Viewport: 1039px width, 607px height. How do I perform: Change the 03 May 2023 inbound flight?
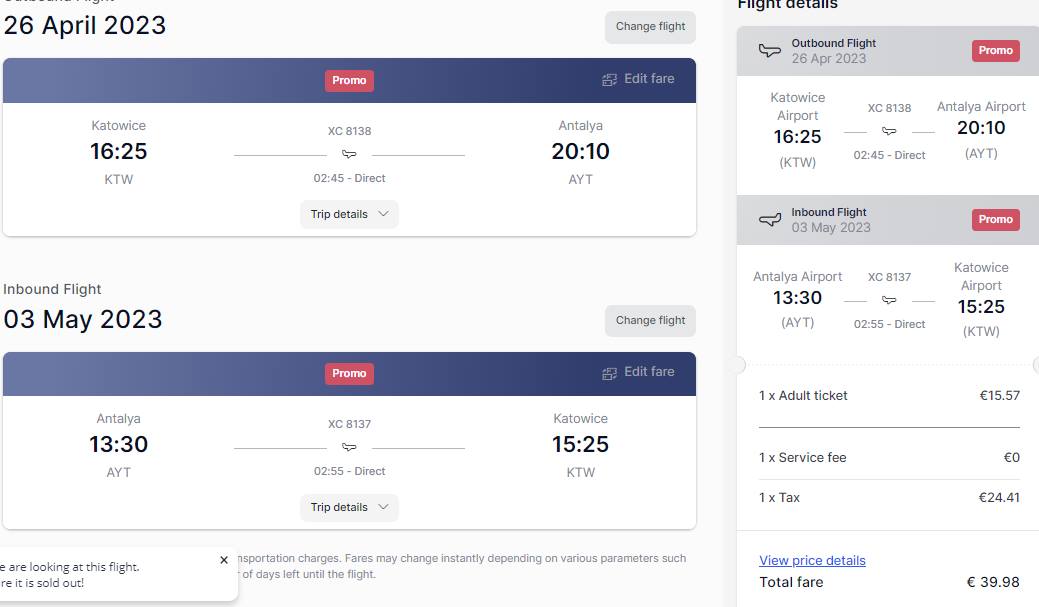pos(650,321)
